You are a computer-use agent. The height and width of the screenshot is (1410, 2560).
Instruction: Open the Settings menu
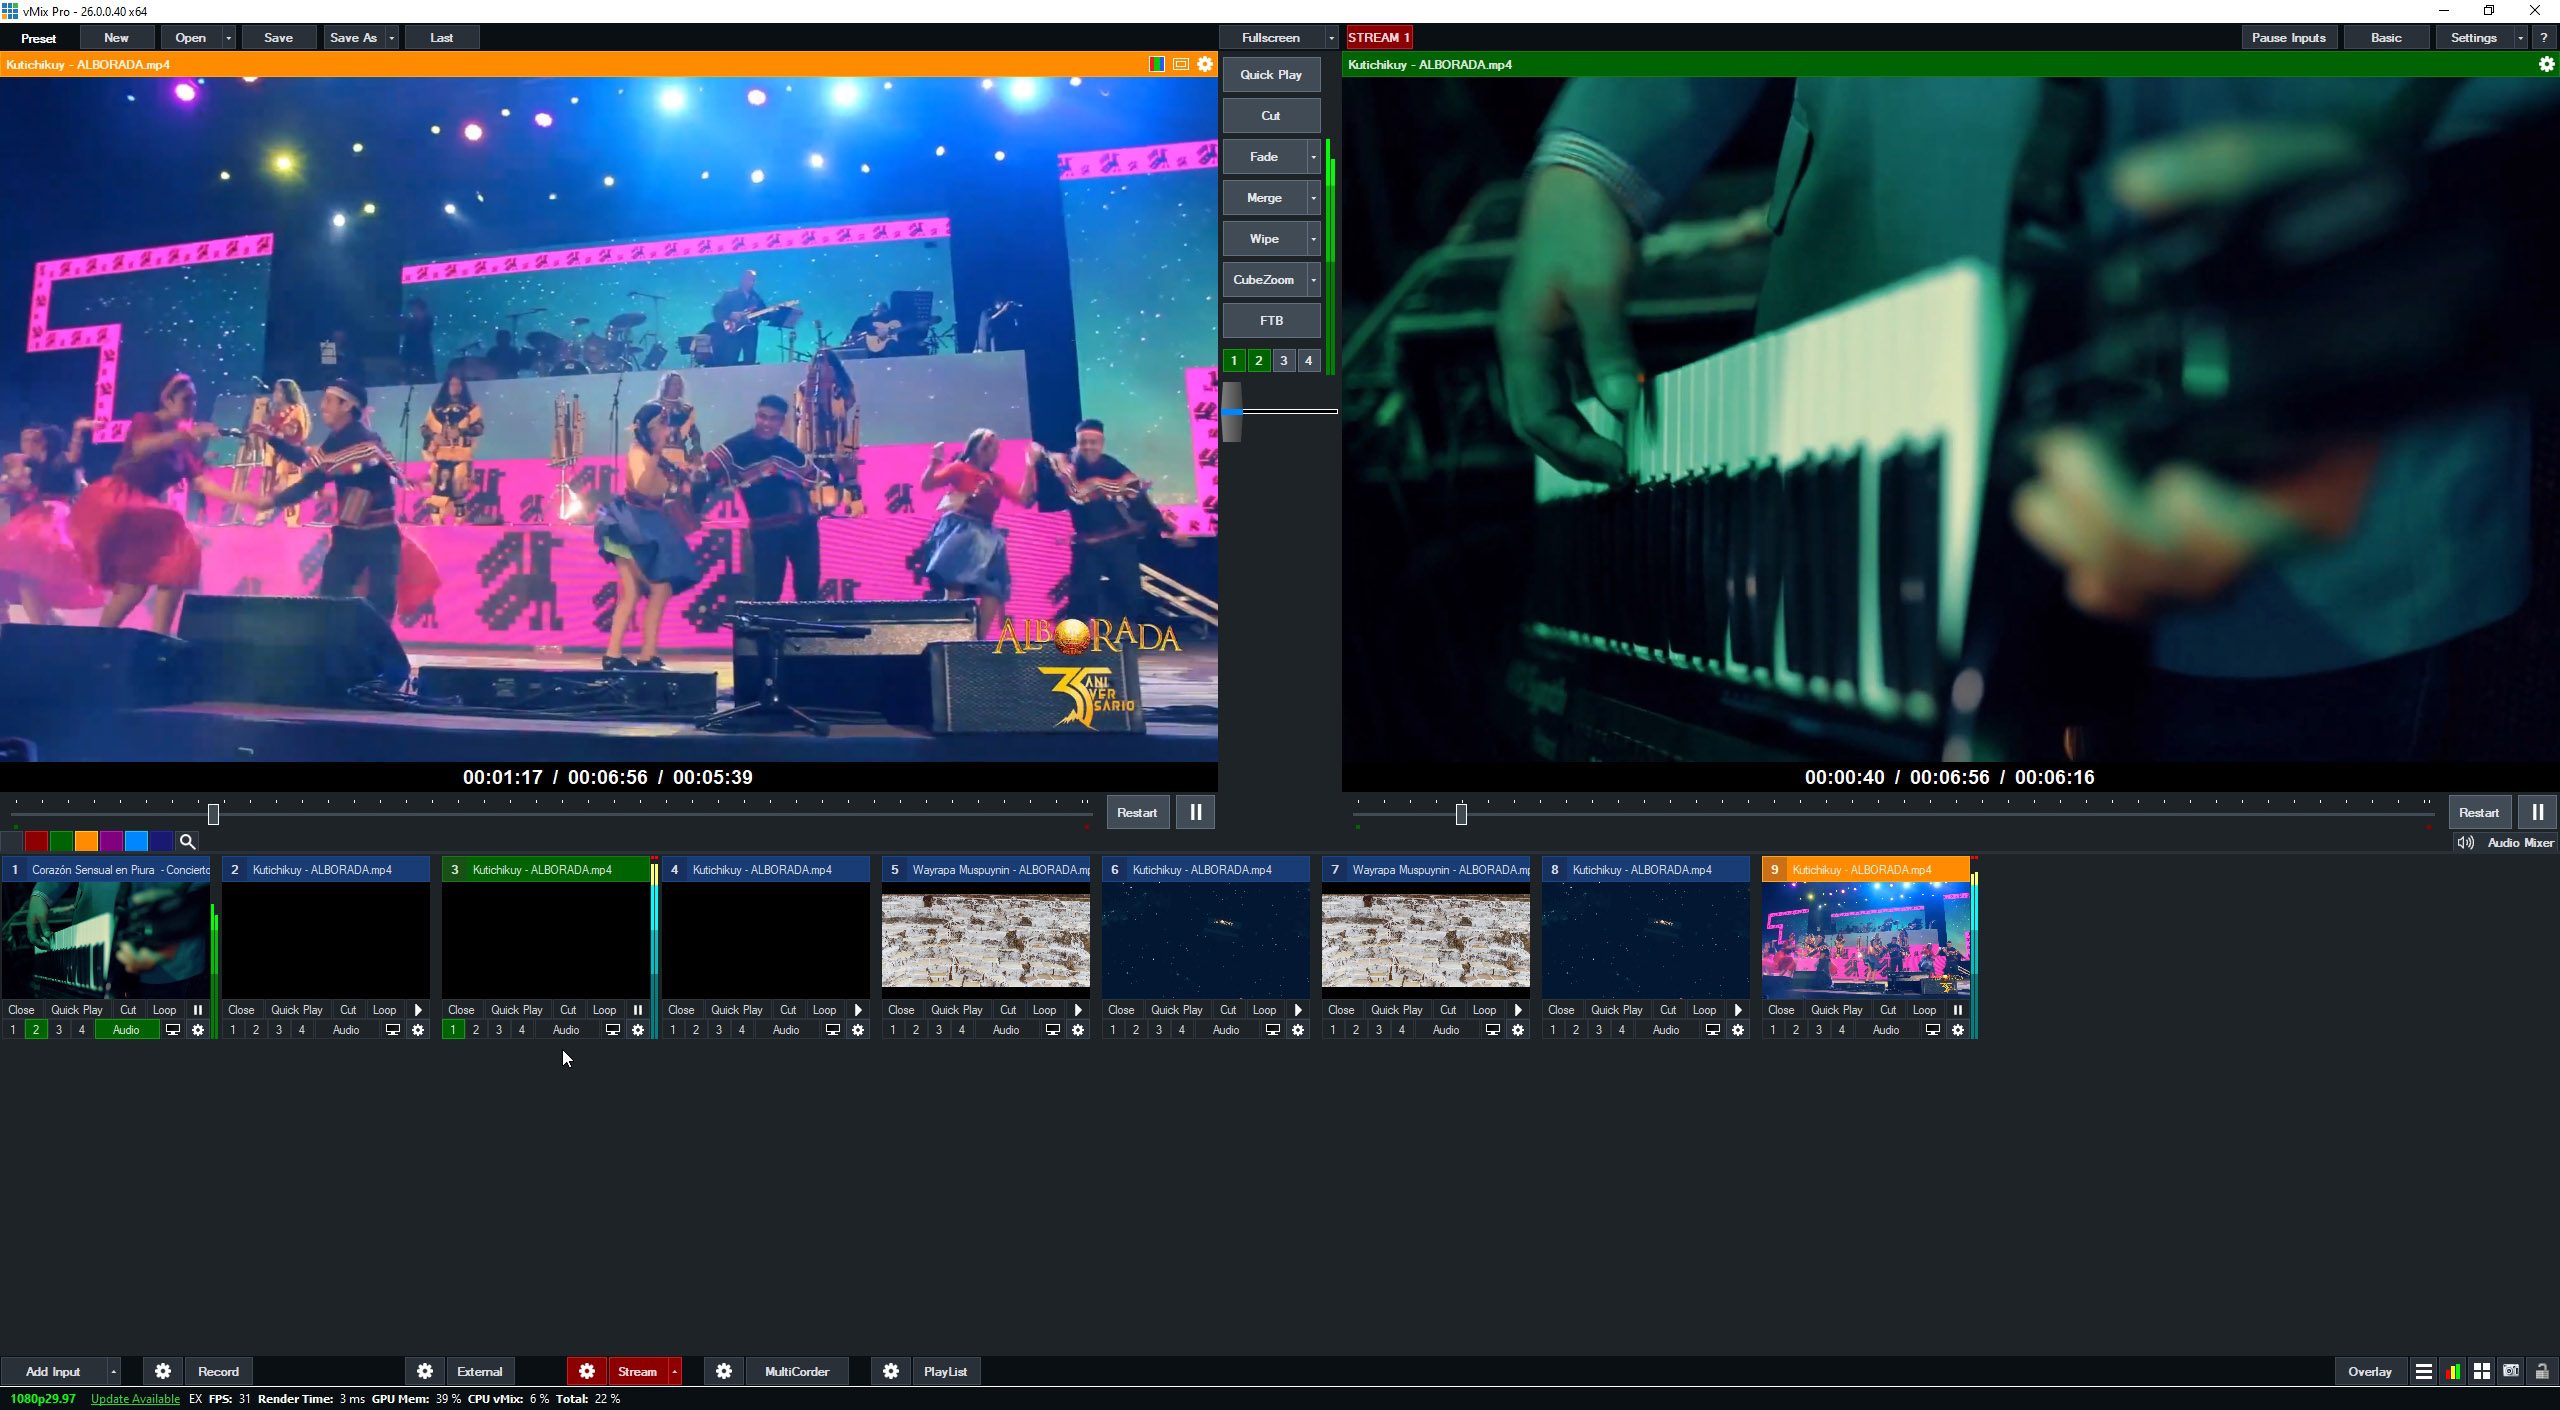2474,37
